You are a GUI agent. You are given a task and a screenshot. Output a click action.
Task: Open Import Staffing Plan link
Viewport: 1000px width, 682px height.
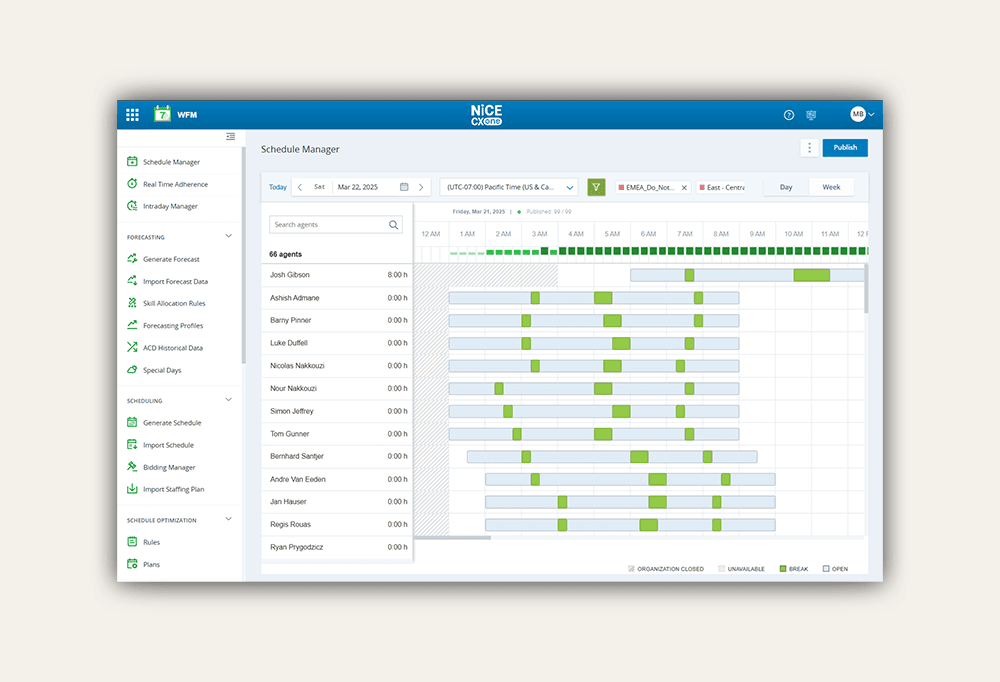pyautogui.click(x=173, y=489)
